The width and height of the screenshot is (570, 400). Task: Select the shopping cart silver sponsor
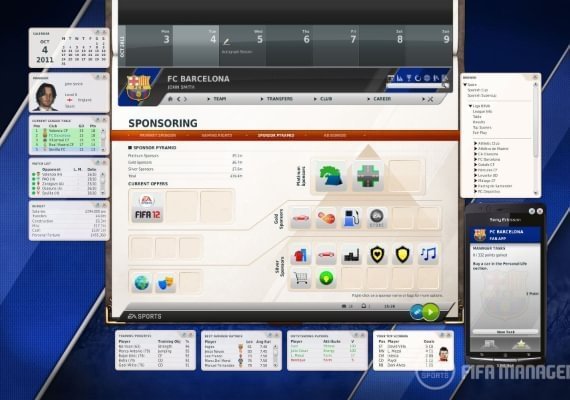click(x=301, y=279)
